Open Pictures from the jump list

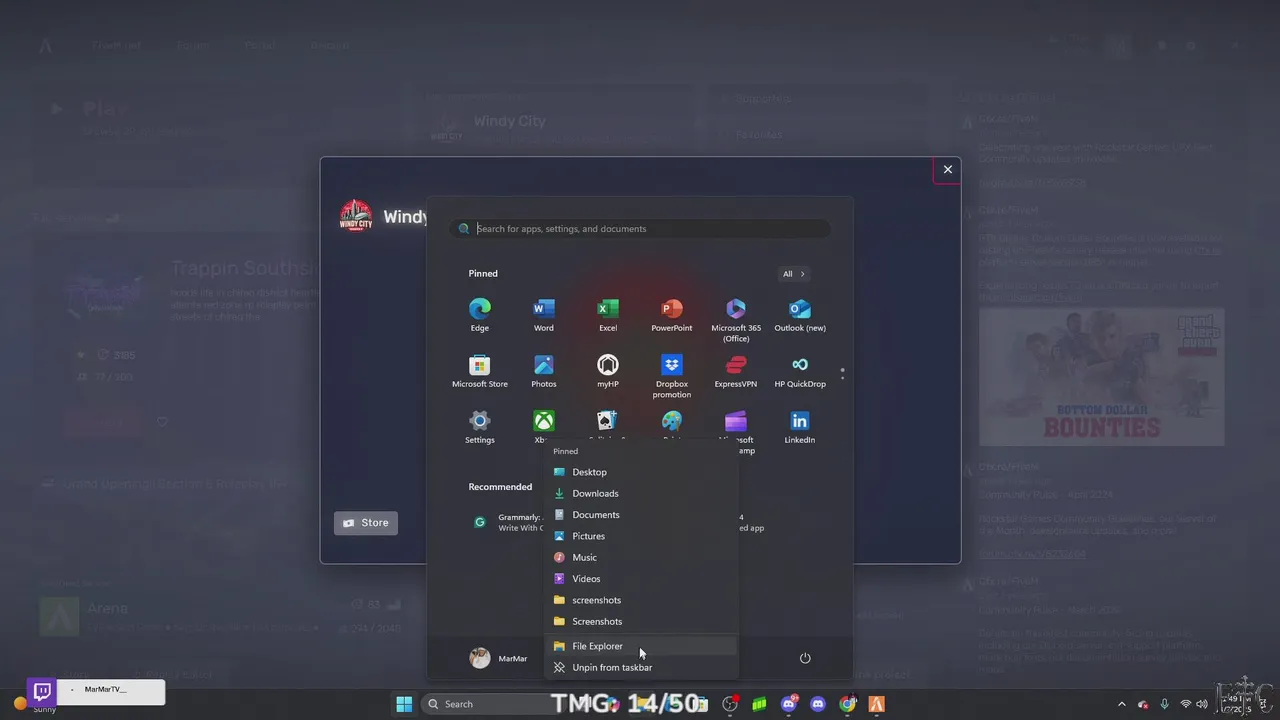point(641,536)
